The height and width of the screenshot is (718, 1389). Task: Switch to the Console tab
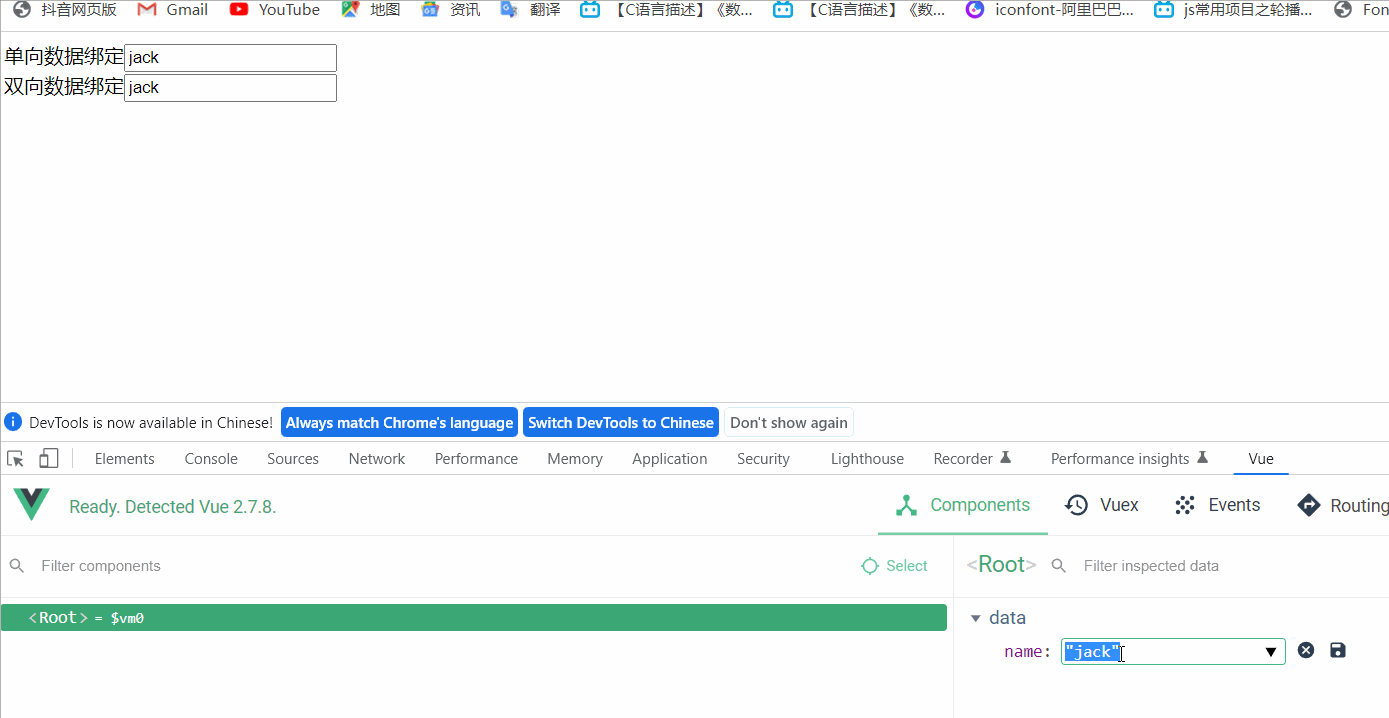click(x=211, y=459)
